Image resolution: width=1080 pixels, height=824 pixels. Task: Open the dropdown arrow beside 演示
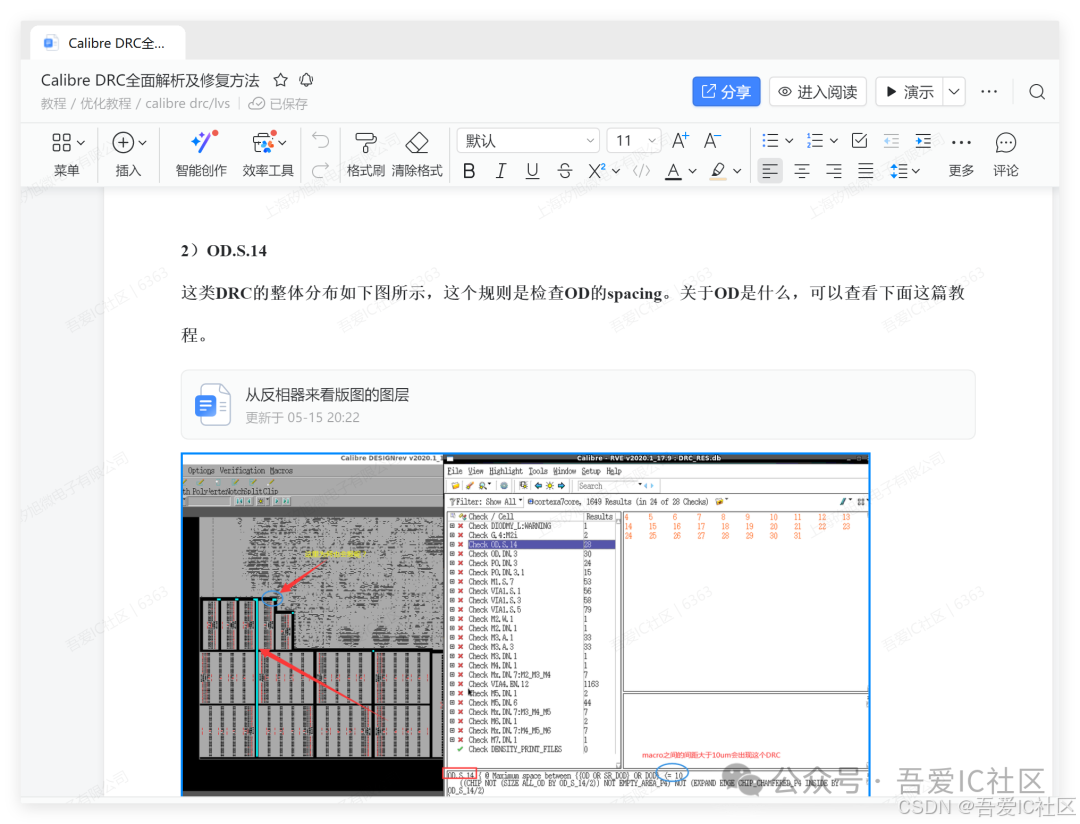point(954,92)
